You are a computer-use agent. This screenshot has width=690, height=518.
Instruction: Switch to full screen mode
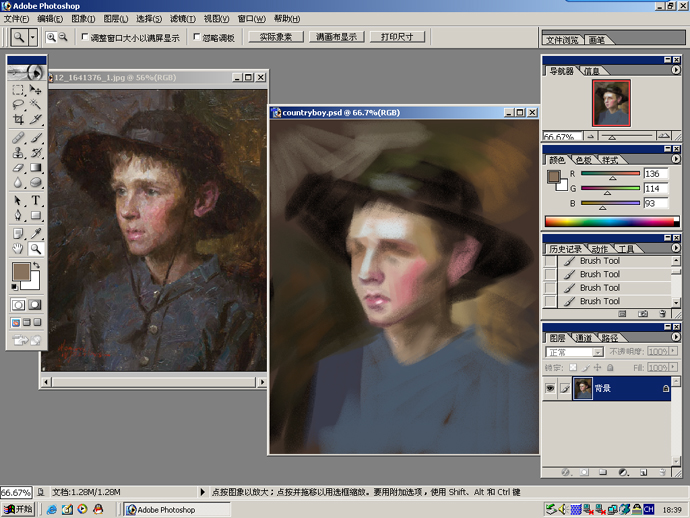pyautogui.click(x=37, y=323)
